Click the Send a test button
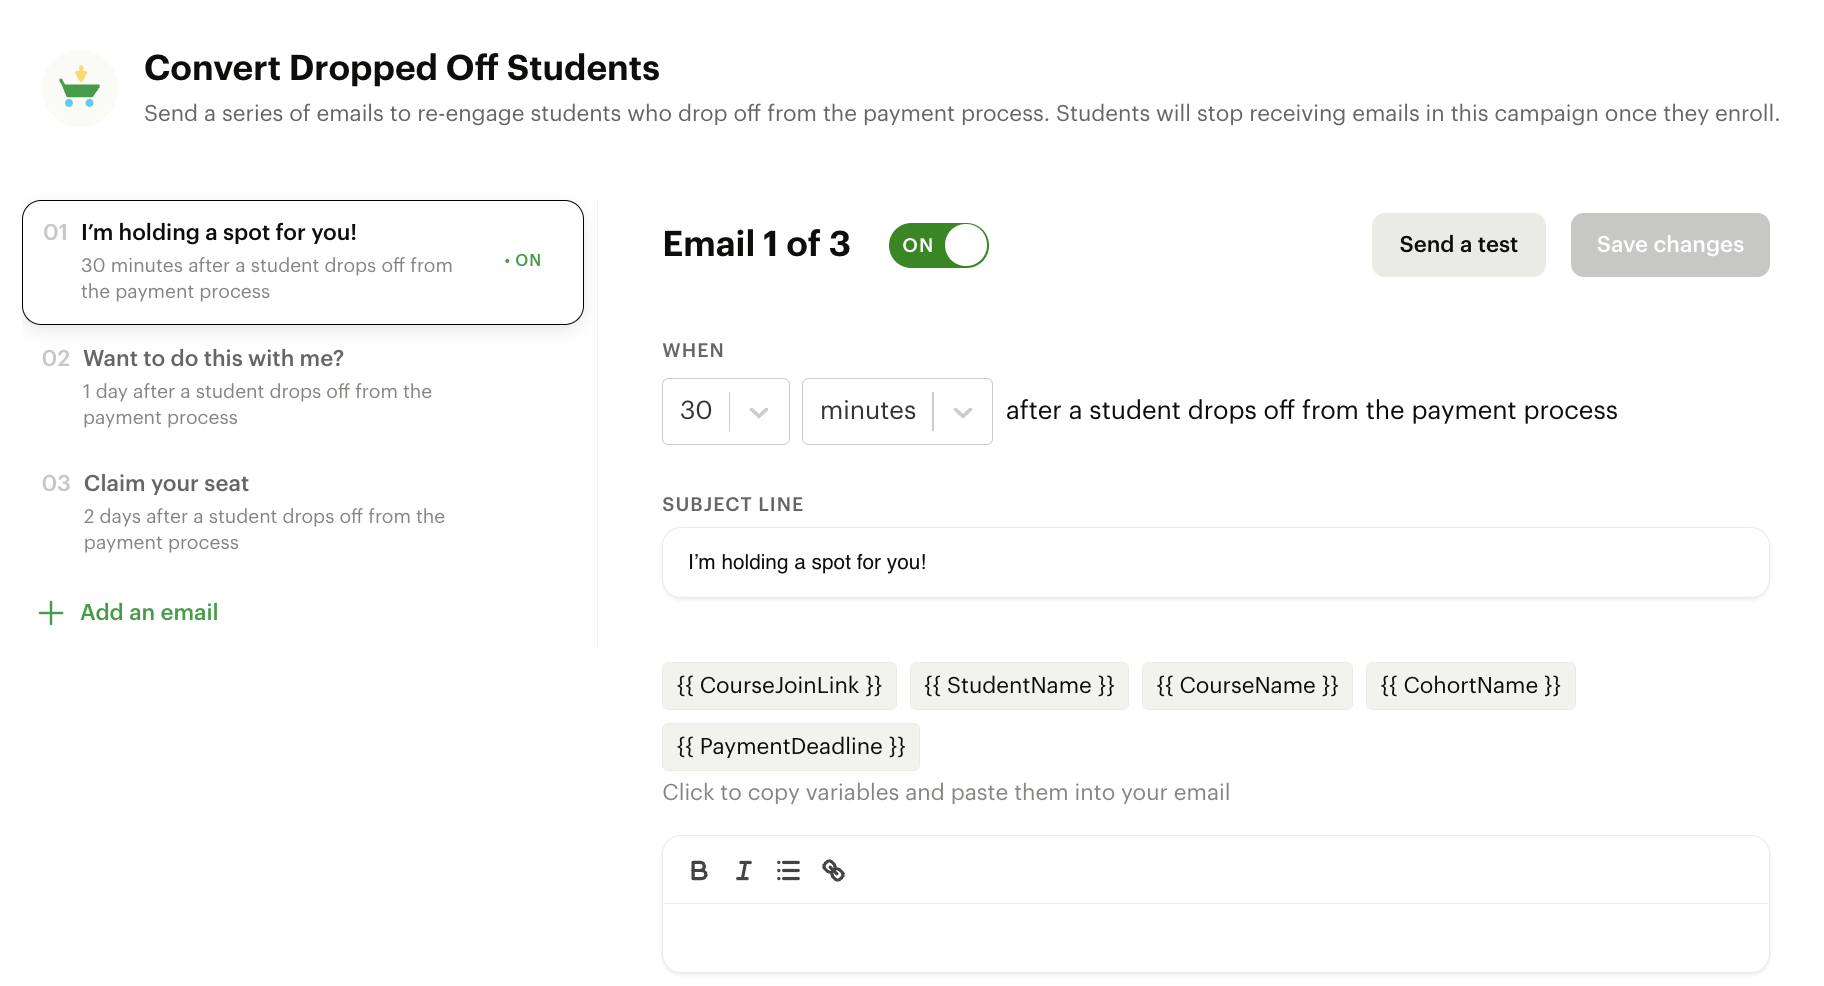Viewport: 1824px width, 986px height. point(1458,245)
